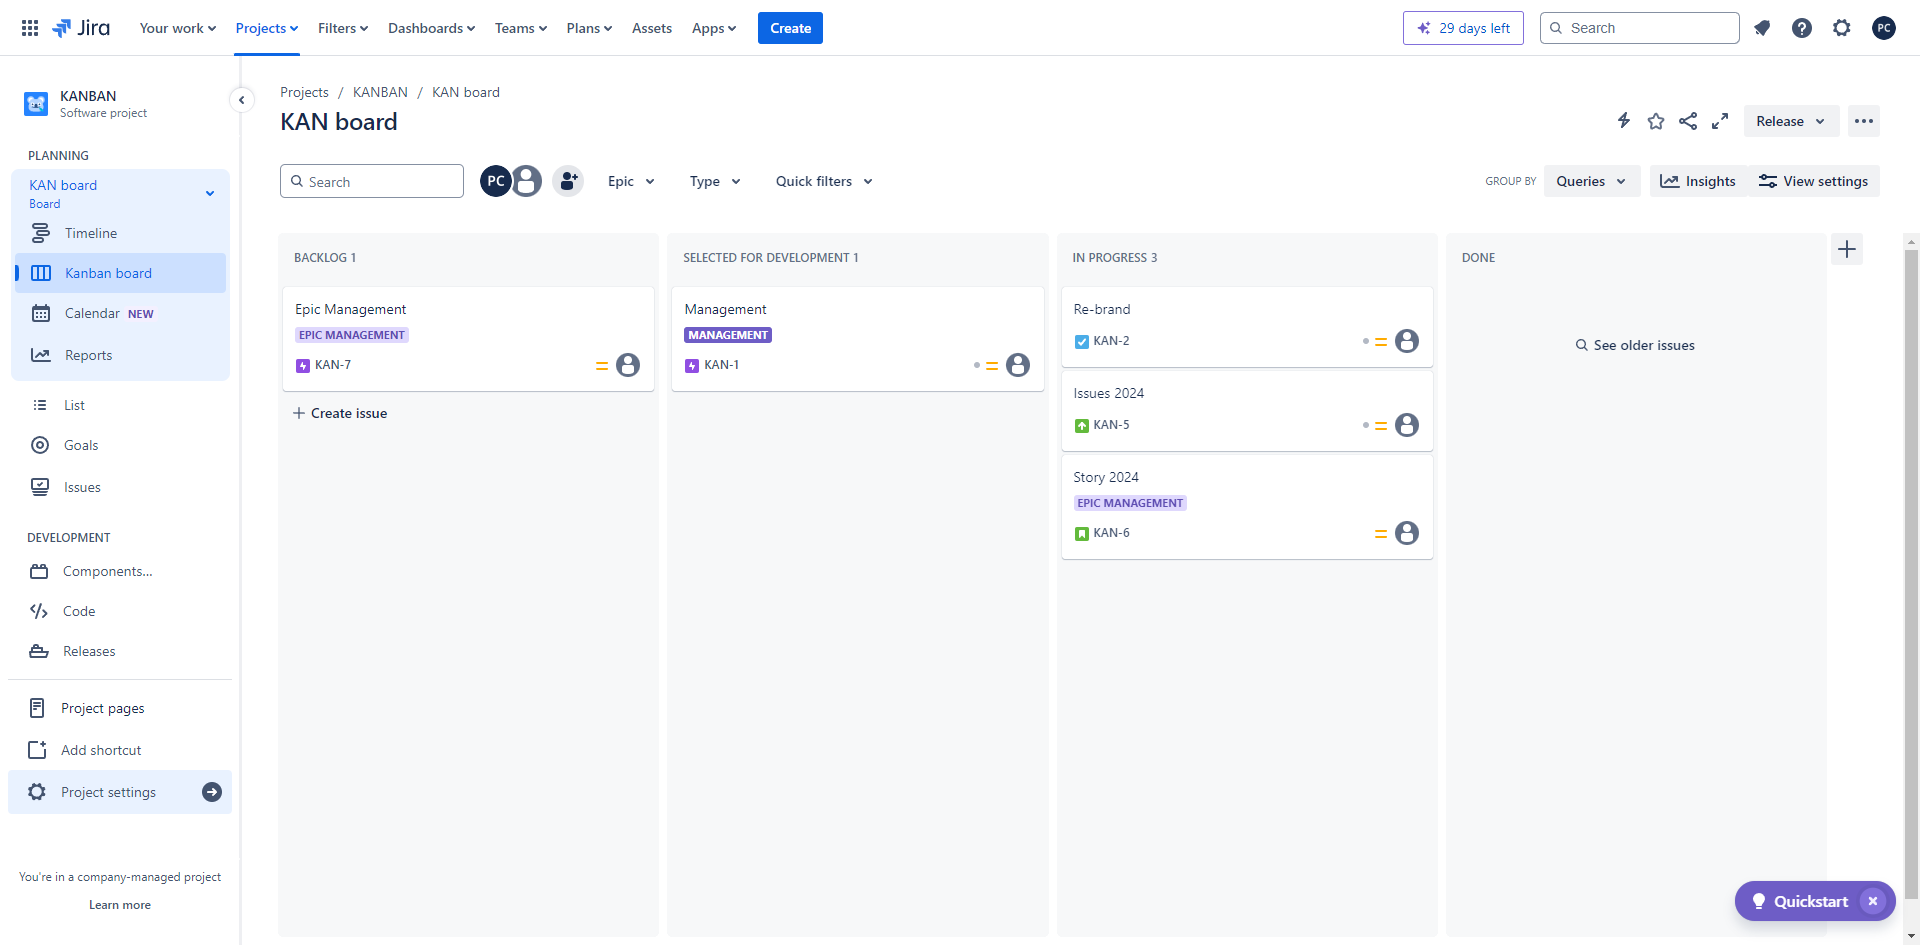Open the app switcher grid icon
Screen dimensions: 1920x945
tap(30, 28)
